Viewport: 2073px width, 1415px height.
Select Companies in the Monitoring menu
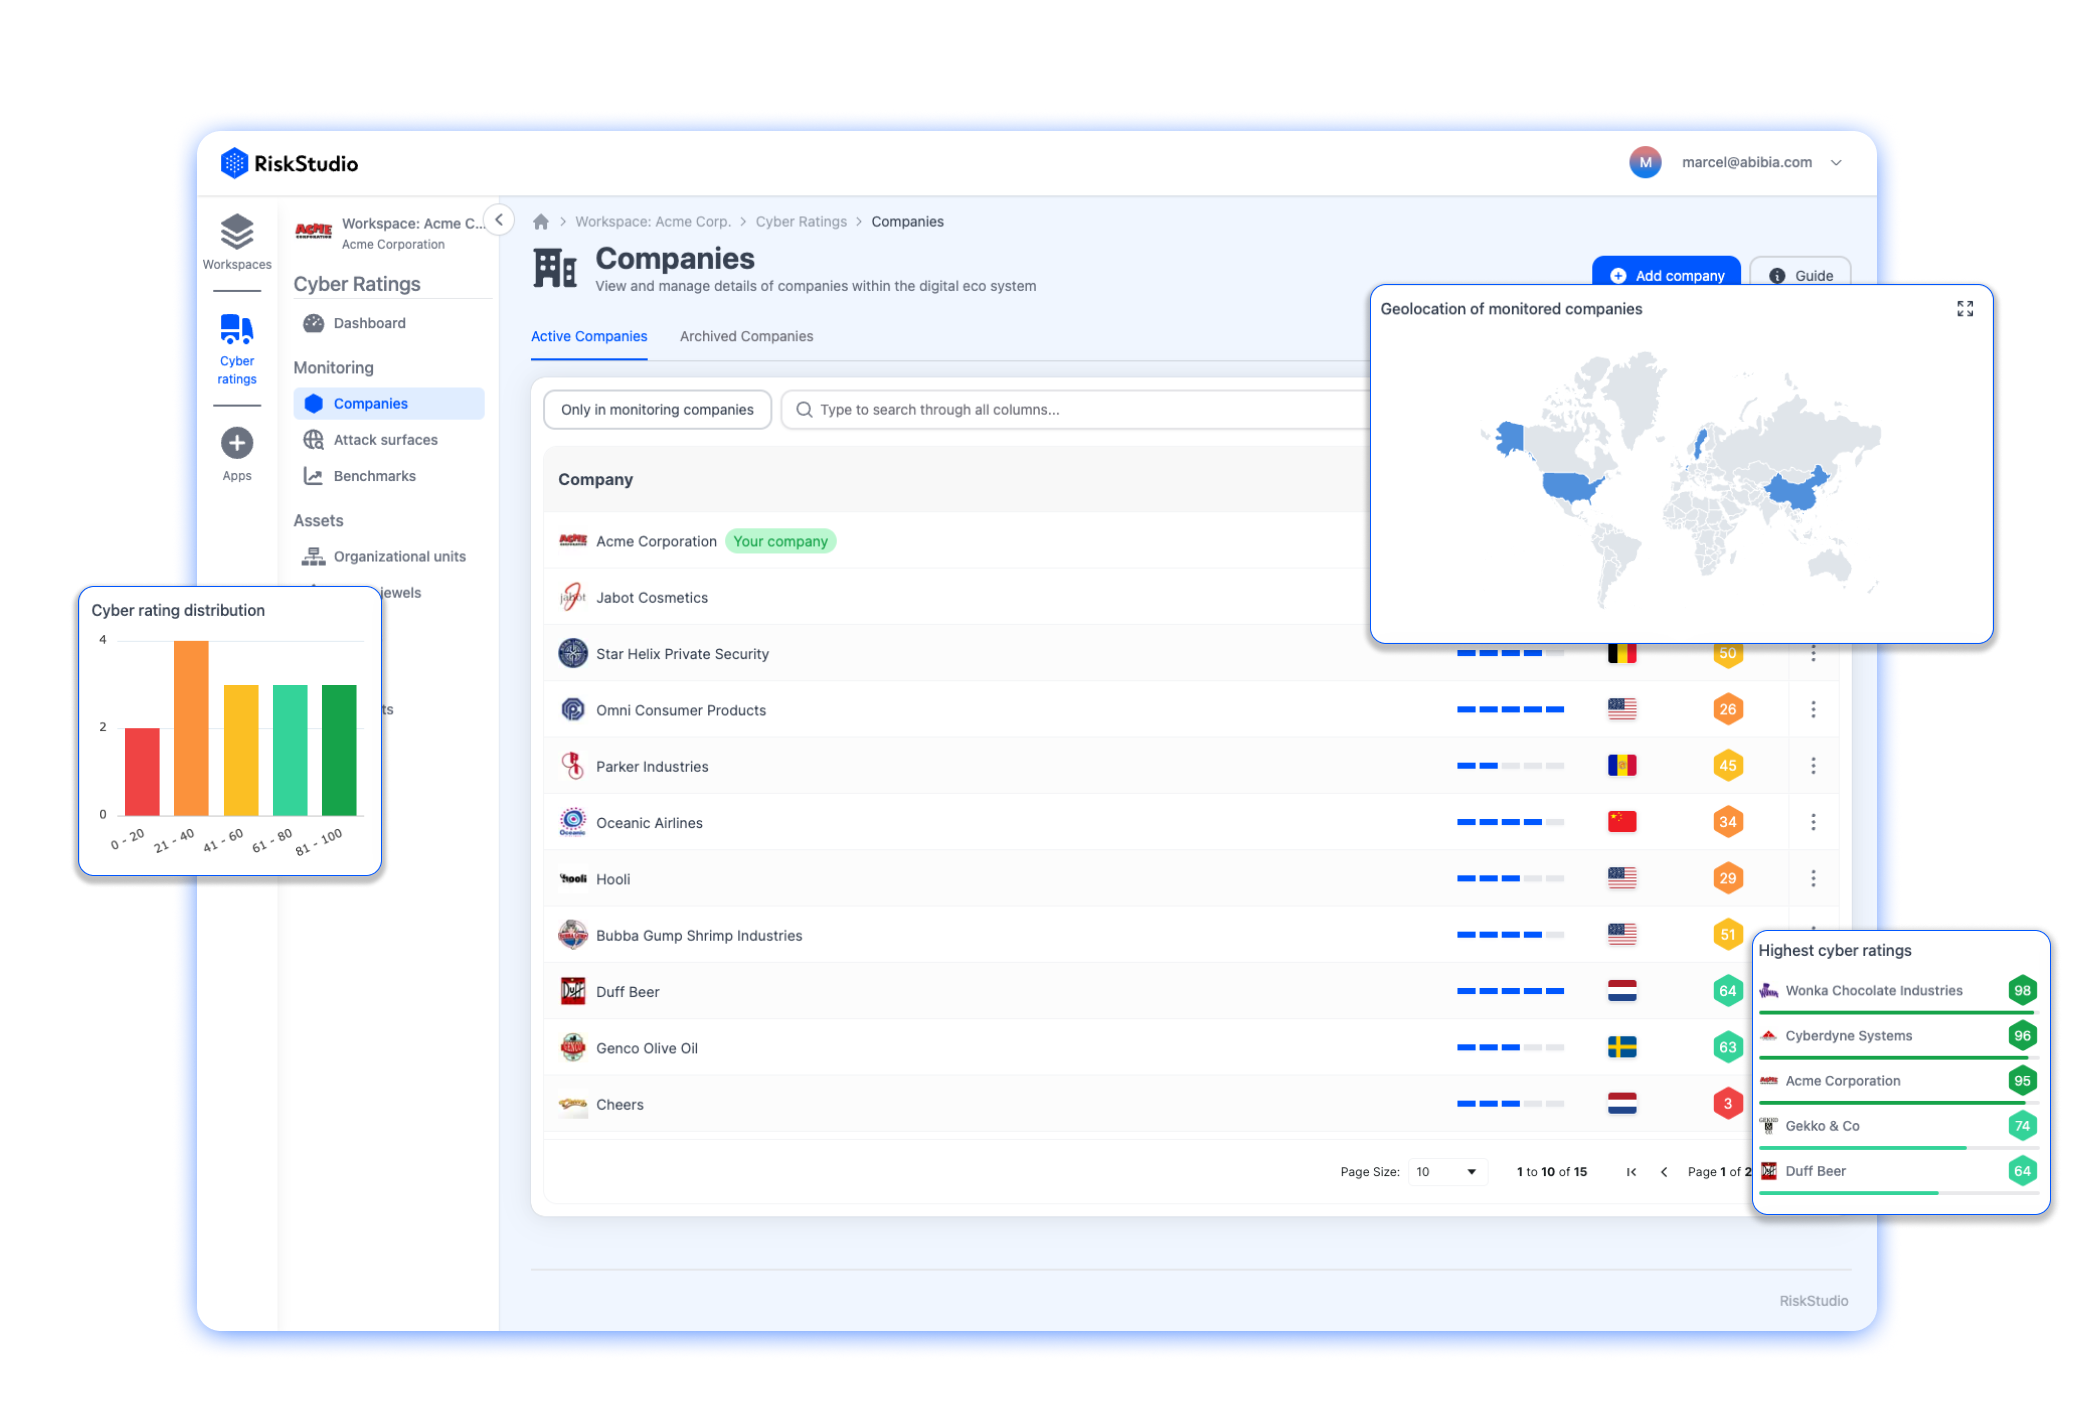click(x=389, y=403)
